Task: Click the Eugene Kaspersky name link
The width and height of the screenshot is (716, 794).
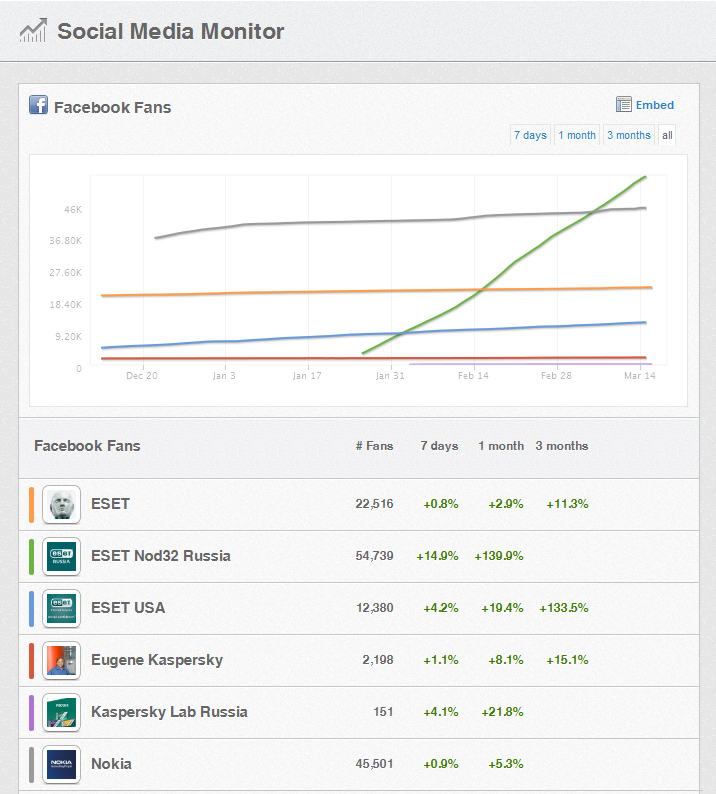Action: [157, 660]
